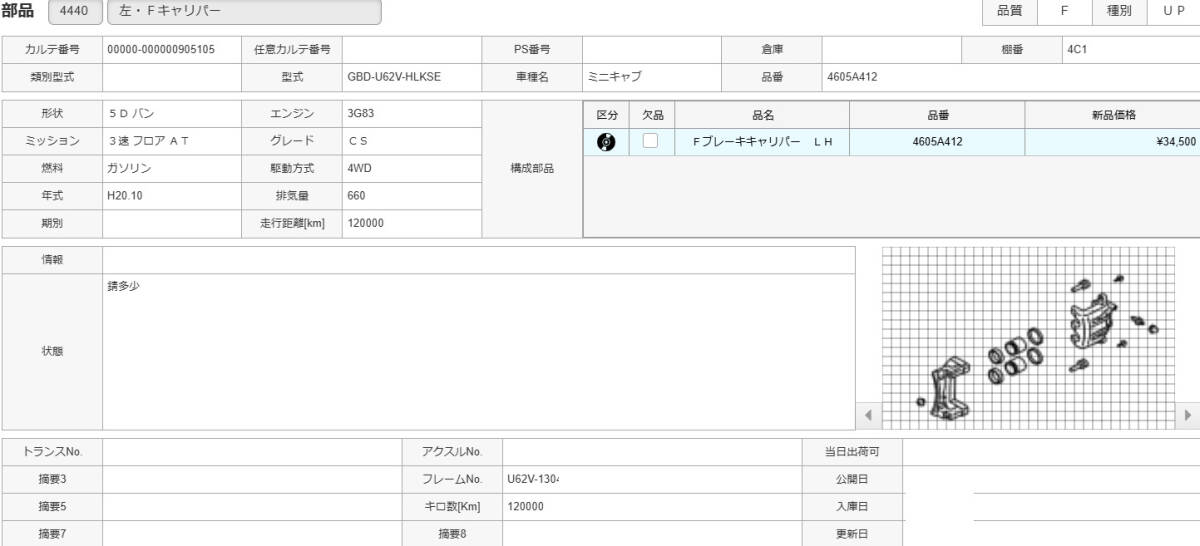The height and width of the screenshot is (546, 1200).
Task: Click the 種別 value UP
Action: (1174, 11)
